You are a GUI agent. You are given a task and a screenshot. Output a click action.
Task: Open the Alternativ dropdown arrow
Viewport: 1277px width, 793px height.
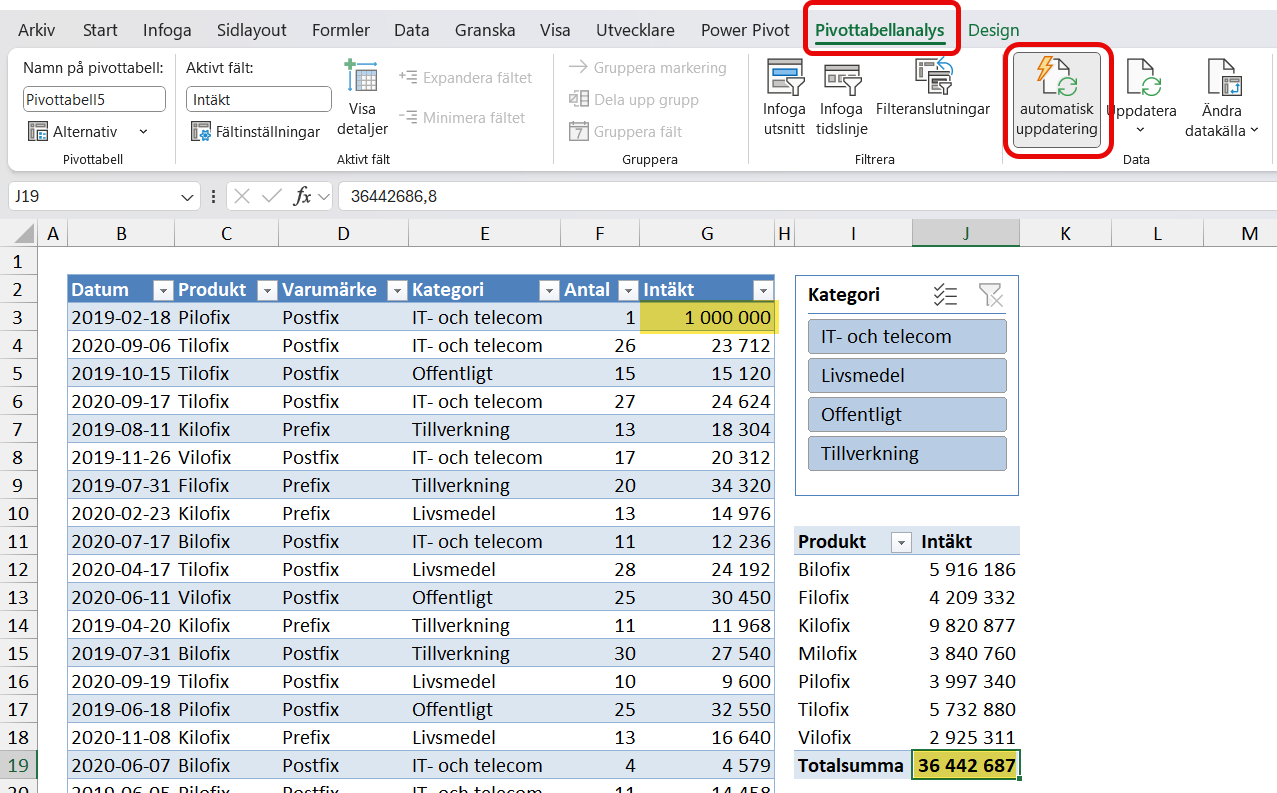142,131
